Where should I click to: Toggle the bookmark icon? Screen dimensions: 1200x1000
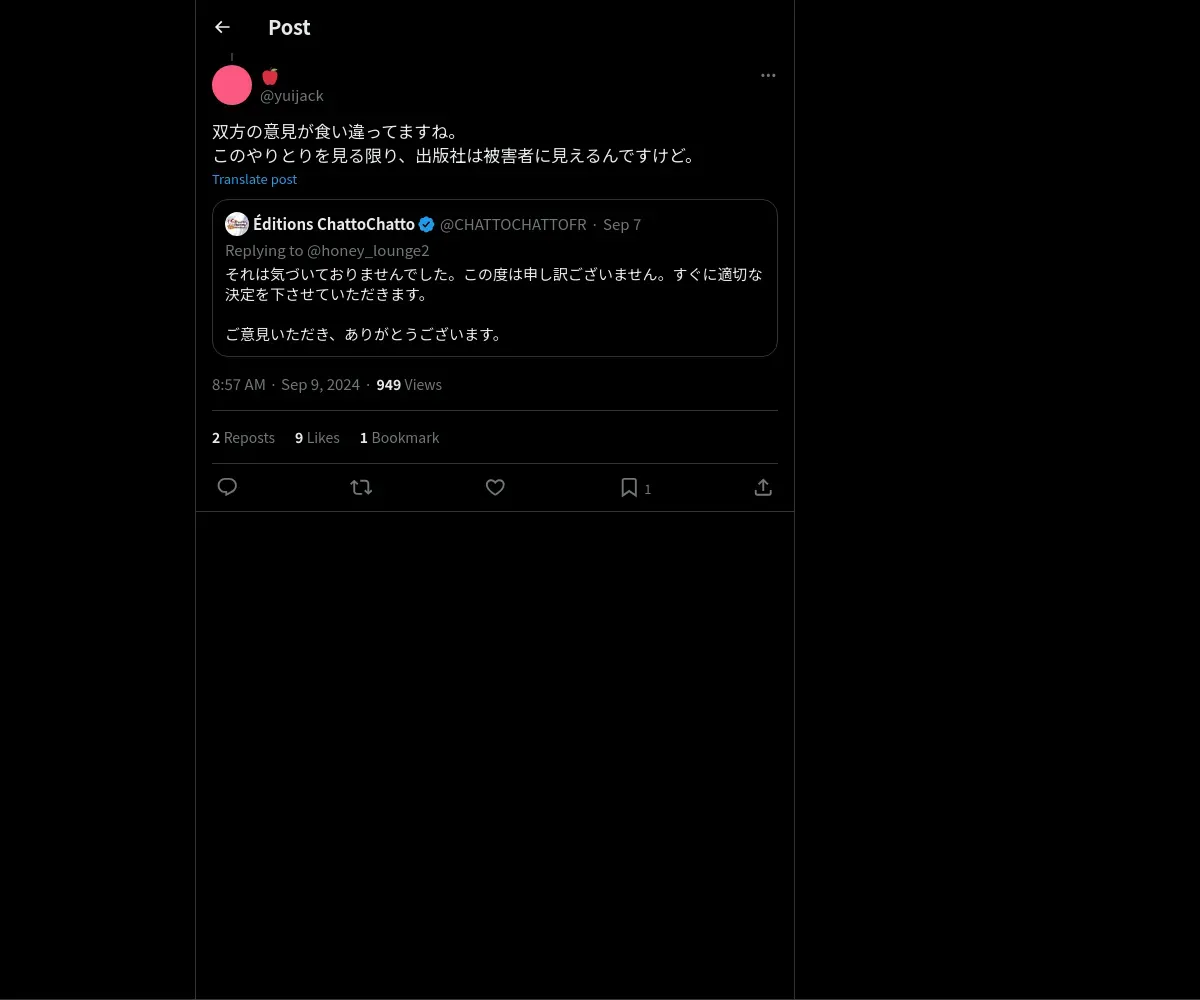(x=629, y=487)
